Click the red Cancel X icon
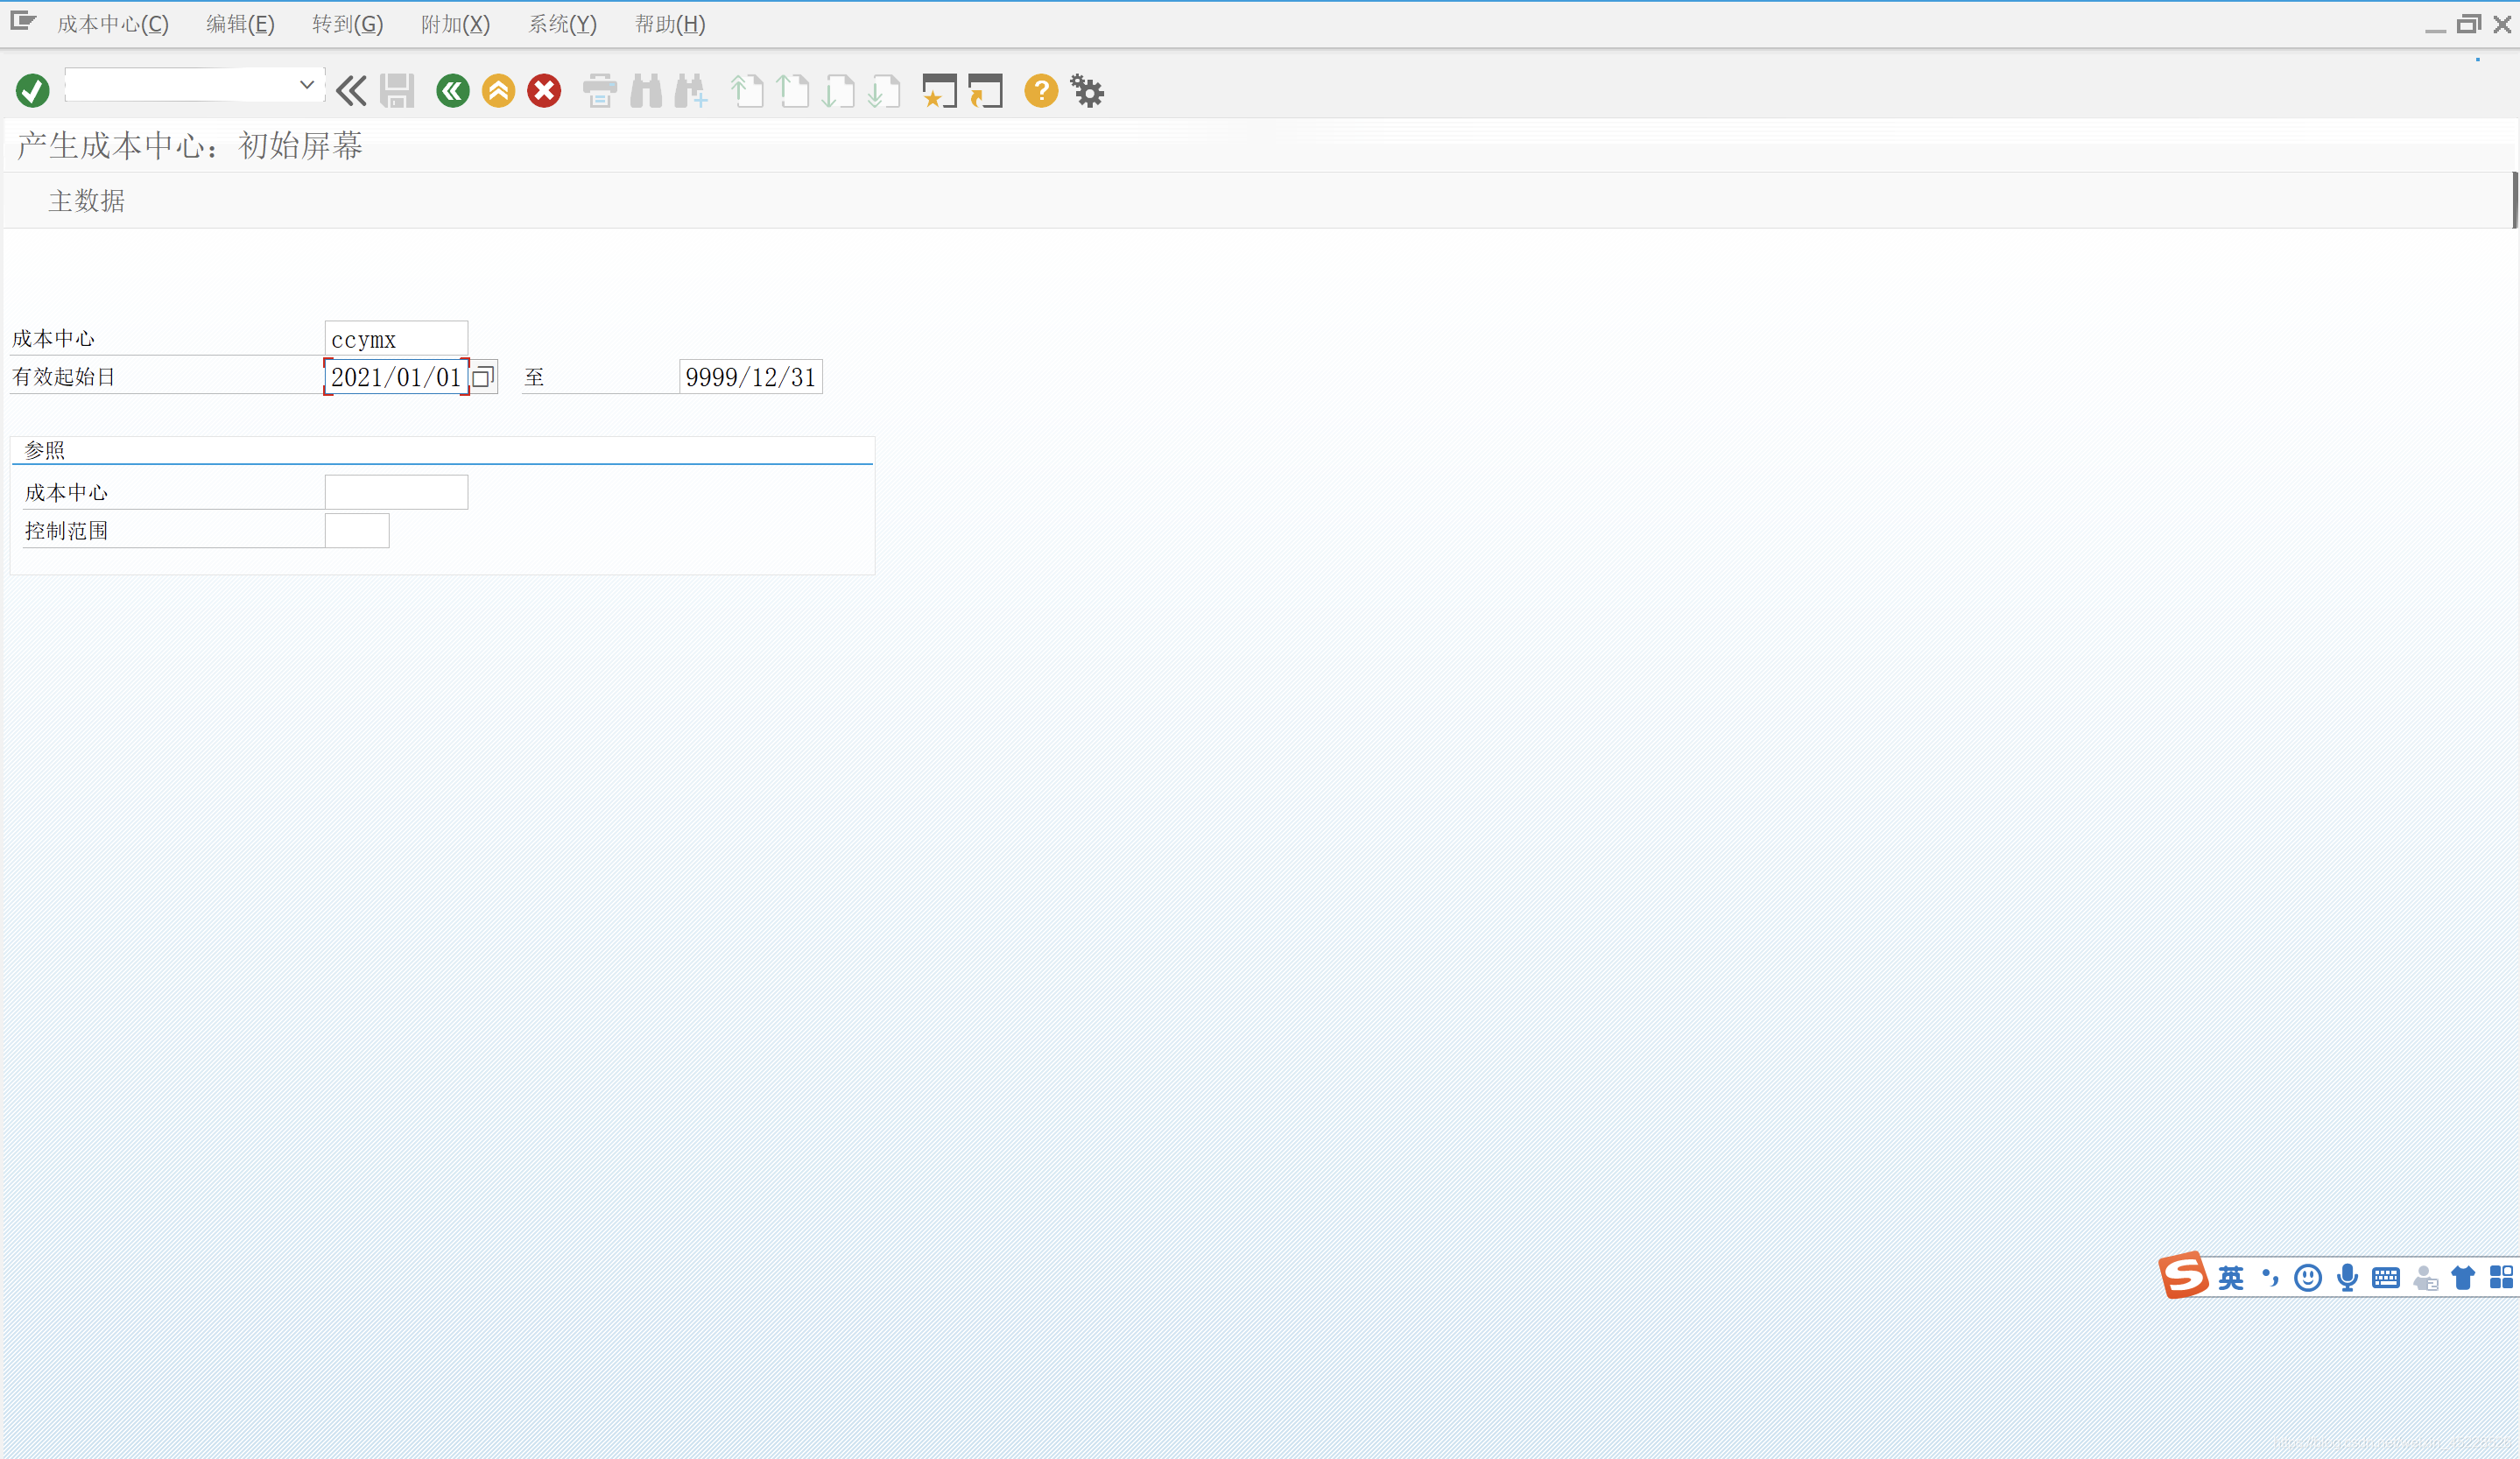The width and height of the screenshot is (2520, 1459). [544, 91]
